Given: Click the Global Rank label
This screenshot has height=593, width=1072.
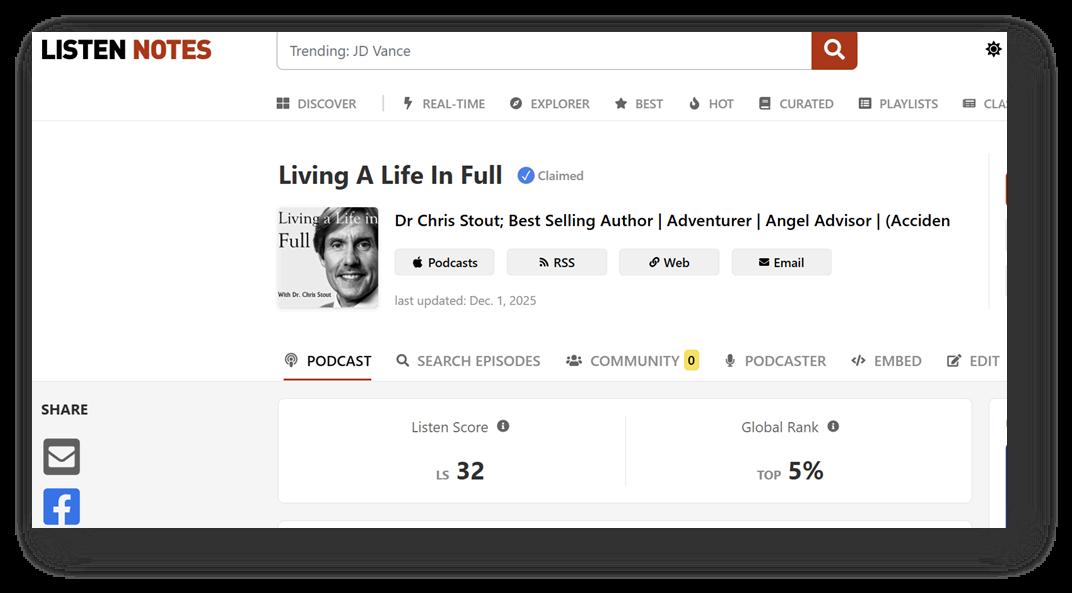Looking at the screenshot, I should [x=779, y=427].
